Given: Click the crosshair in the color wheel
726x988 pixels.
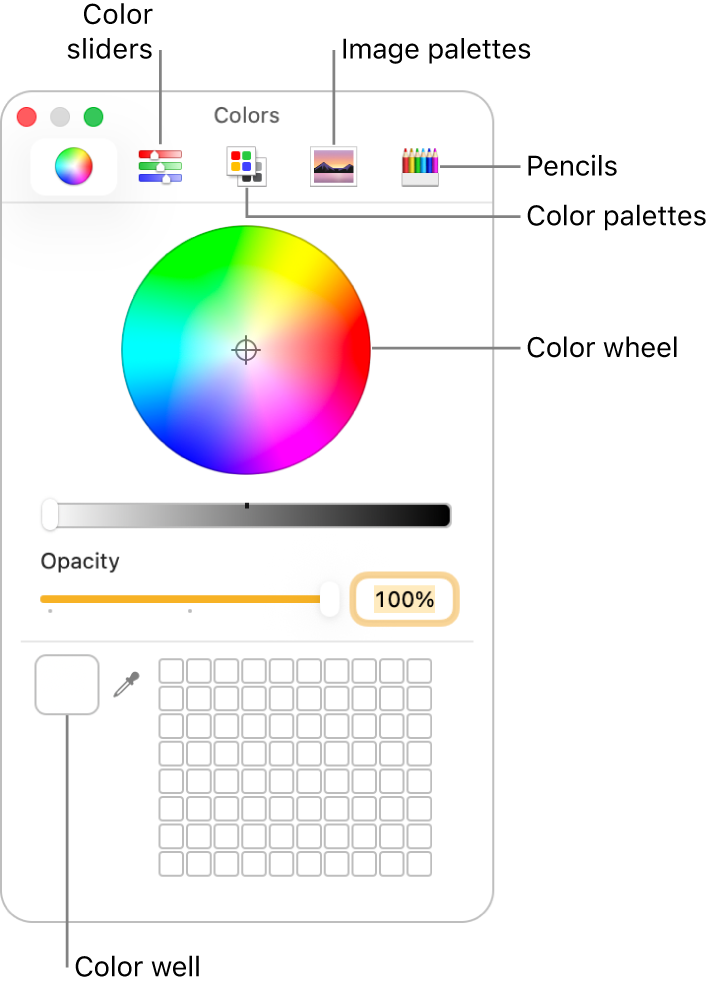Looking at the screenshot, I should pyautogui.click(x=246, y=350).
